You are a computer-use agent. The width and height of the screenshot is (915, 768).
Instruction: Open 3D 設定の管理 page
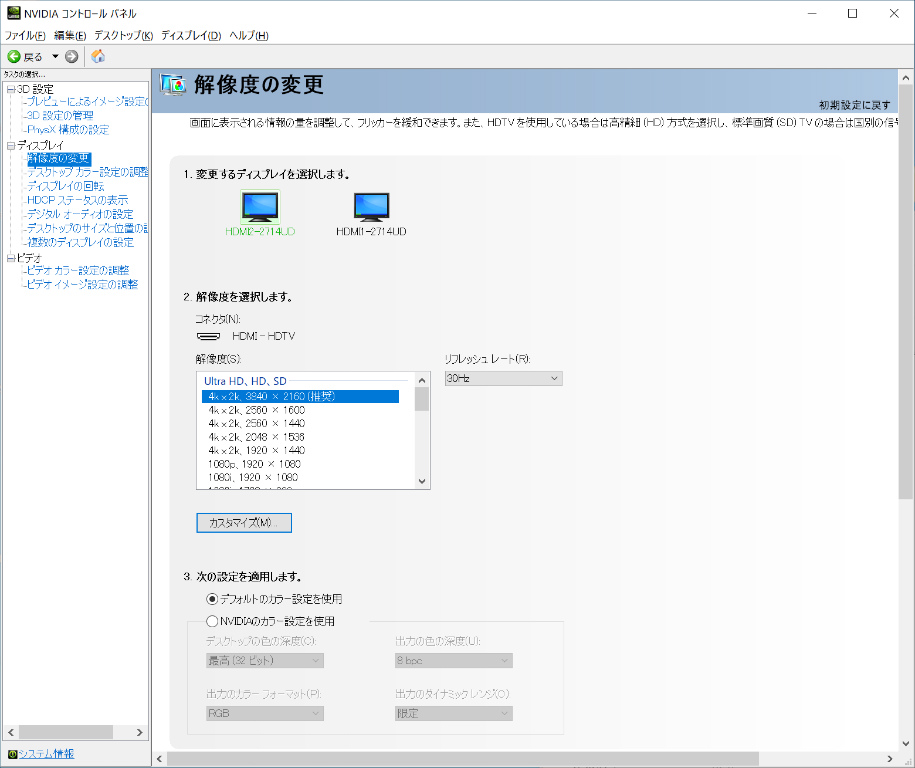tap(60, 116)
